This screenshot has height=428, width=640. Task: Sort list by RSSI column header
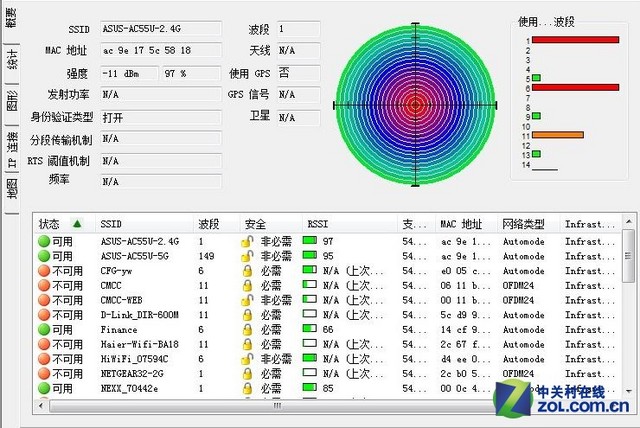(349, 224)
